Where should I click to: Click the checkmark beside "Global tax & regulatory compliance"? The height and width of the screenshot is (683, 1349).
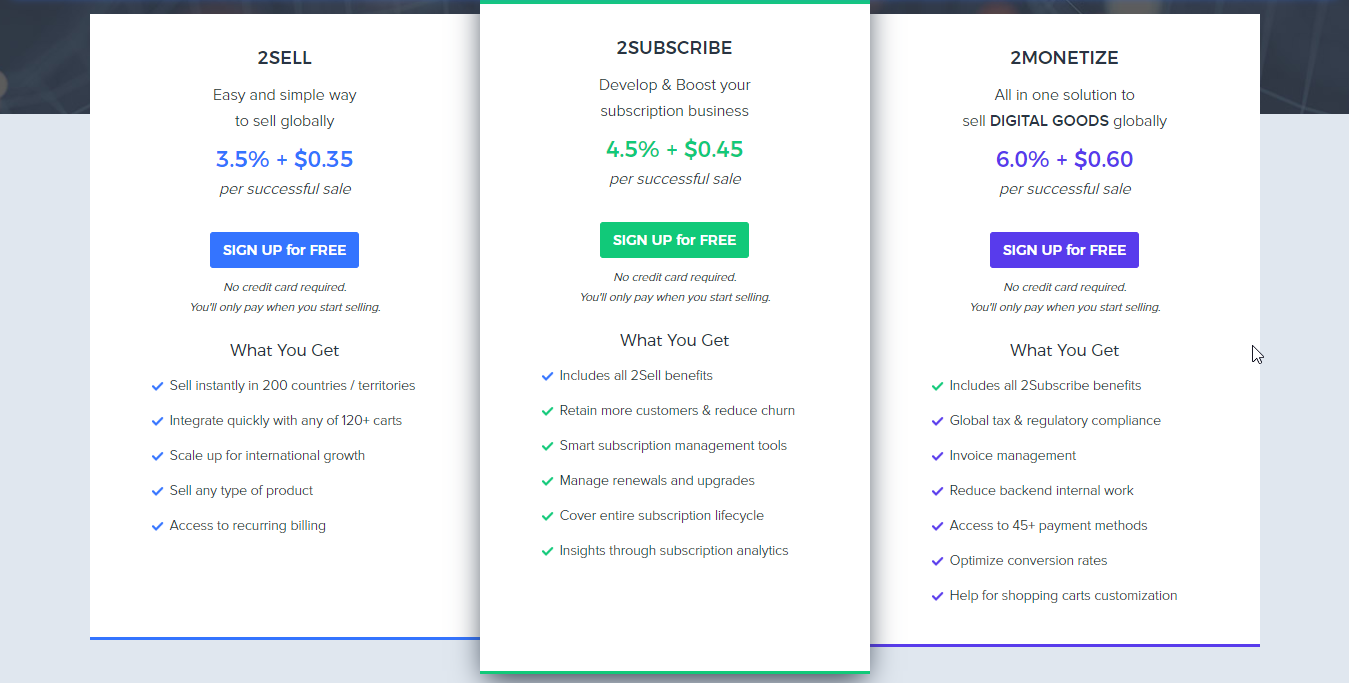938,420
